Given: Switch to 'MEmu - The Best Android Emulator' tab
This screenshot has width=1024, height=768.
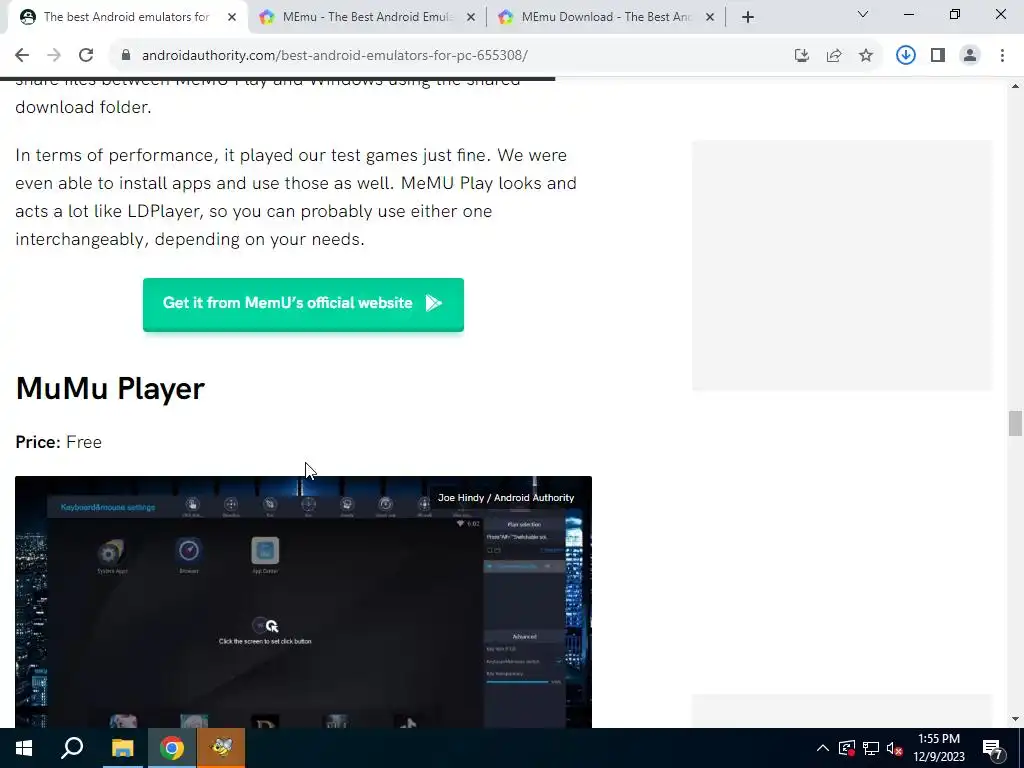Looking at the screenshot, I should click(x=368, y=17).
